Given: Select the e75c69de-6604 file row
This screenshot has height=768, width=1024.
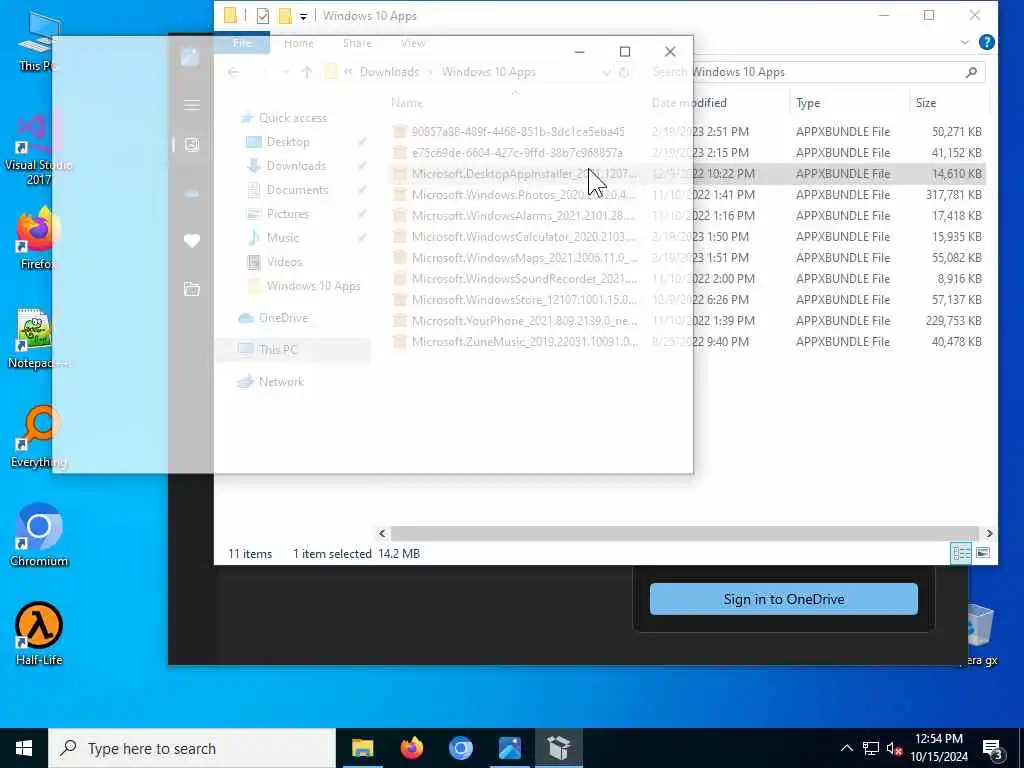Looking at the screenshot, I should (x=687, y=152).
